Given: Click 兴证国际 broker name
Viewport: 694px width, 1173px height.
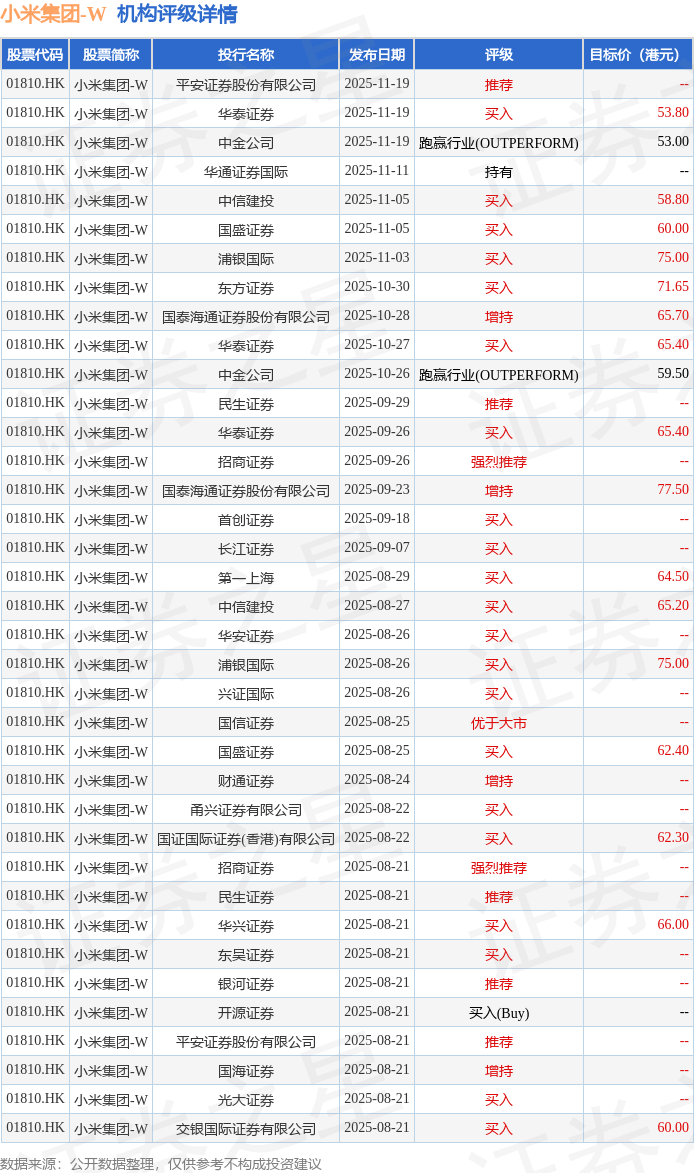Looking at the screenshot, I should tap(245, 693).
